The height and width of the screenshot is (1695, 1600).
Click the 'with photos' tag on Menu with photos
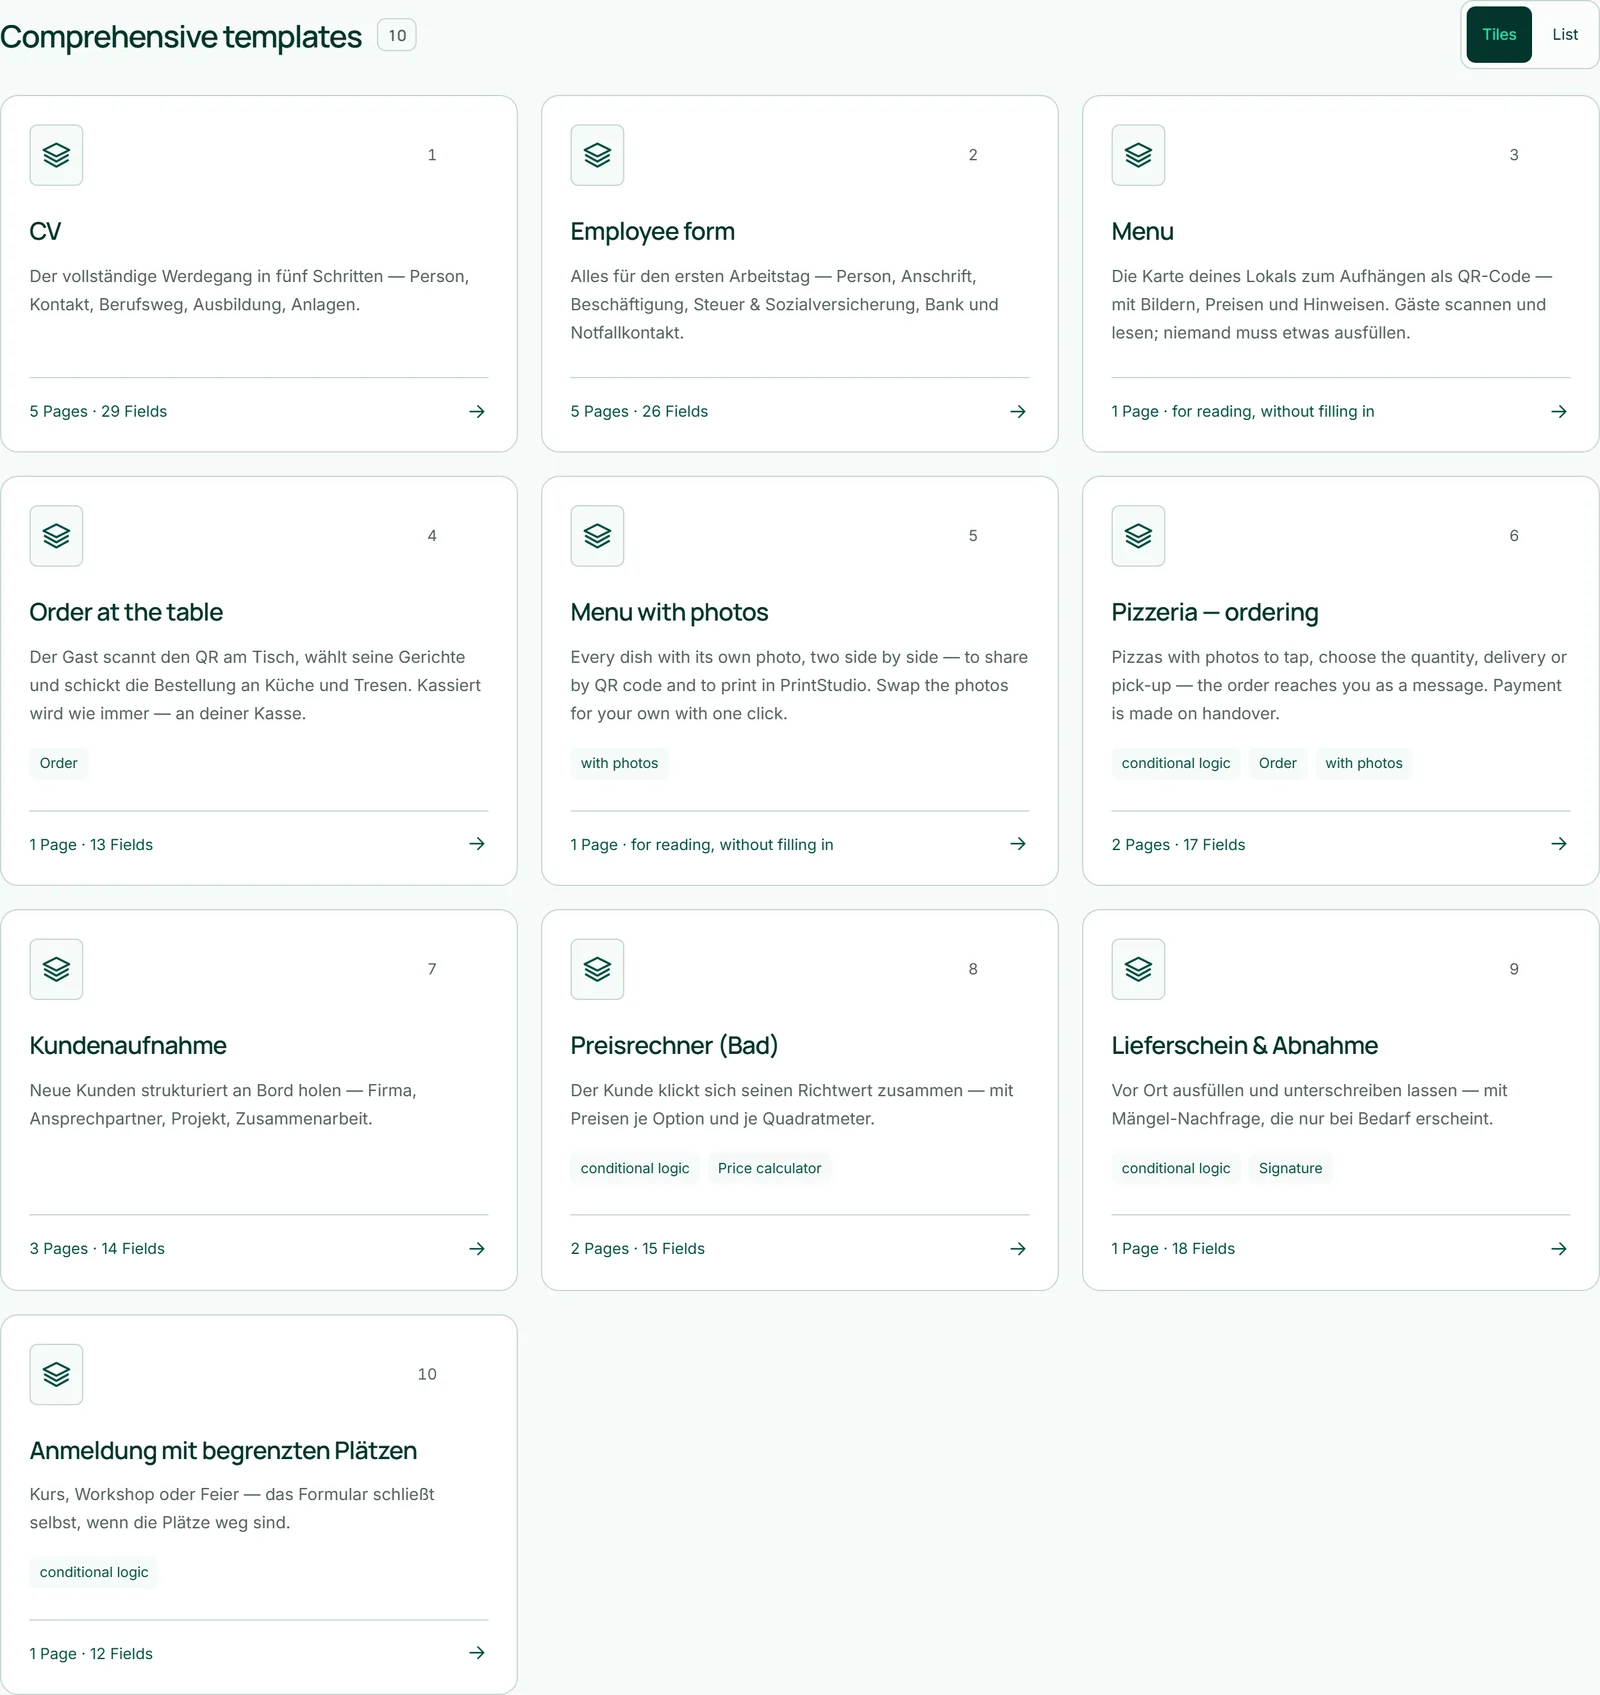[619, 763]
